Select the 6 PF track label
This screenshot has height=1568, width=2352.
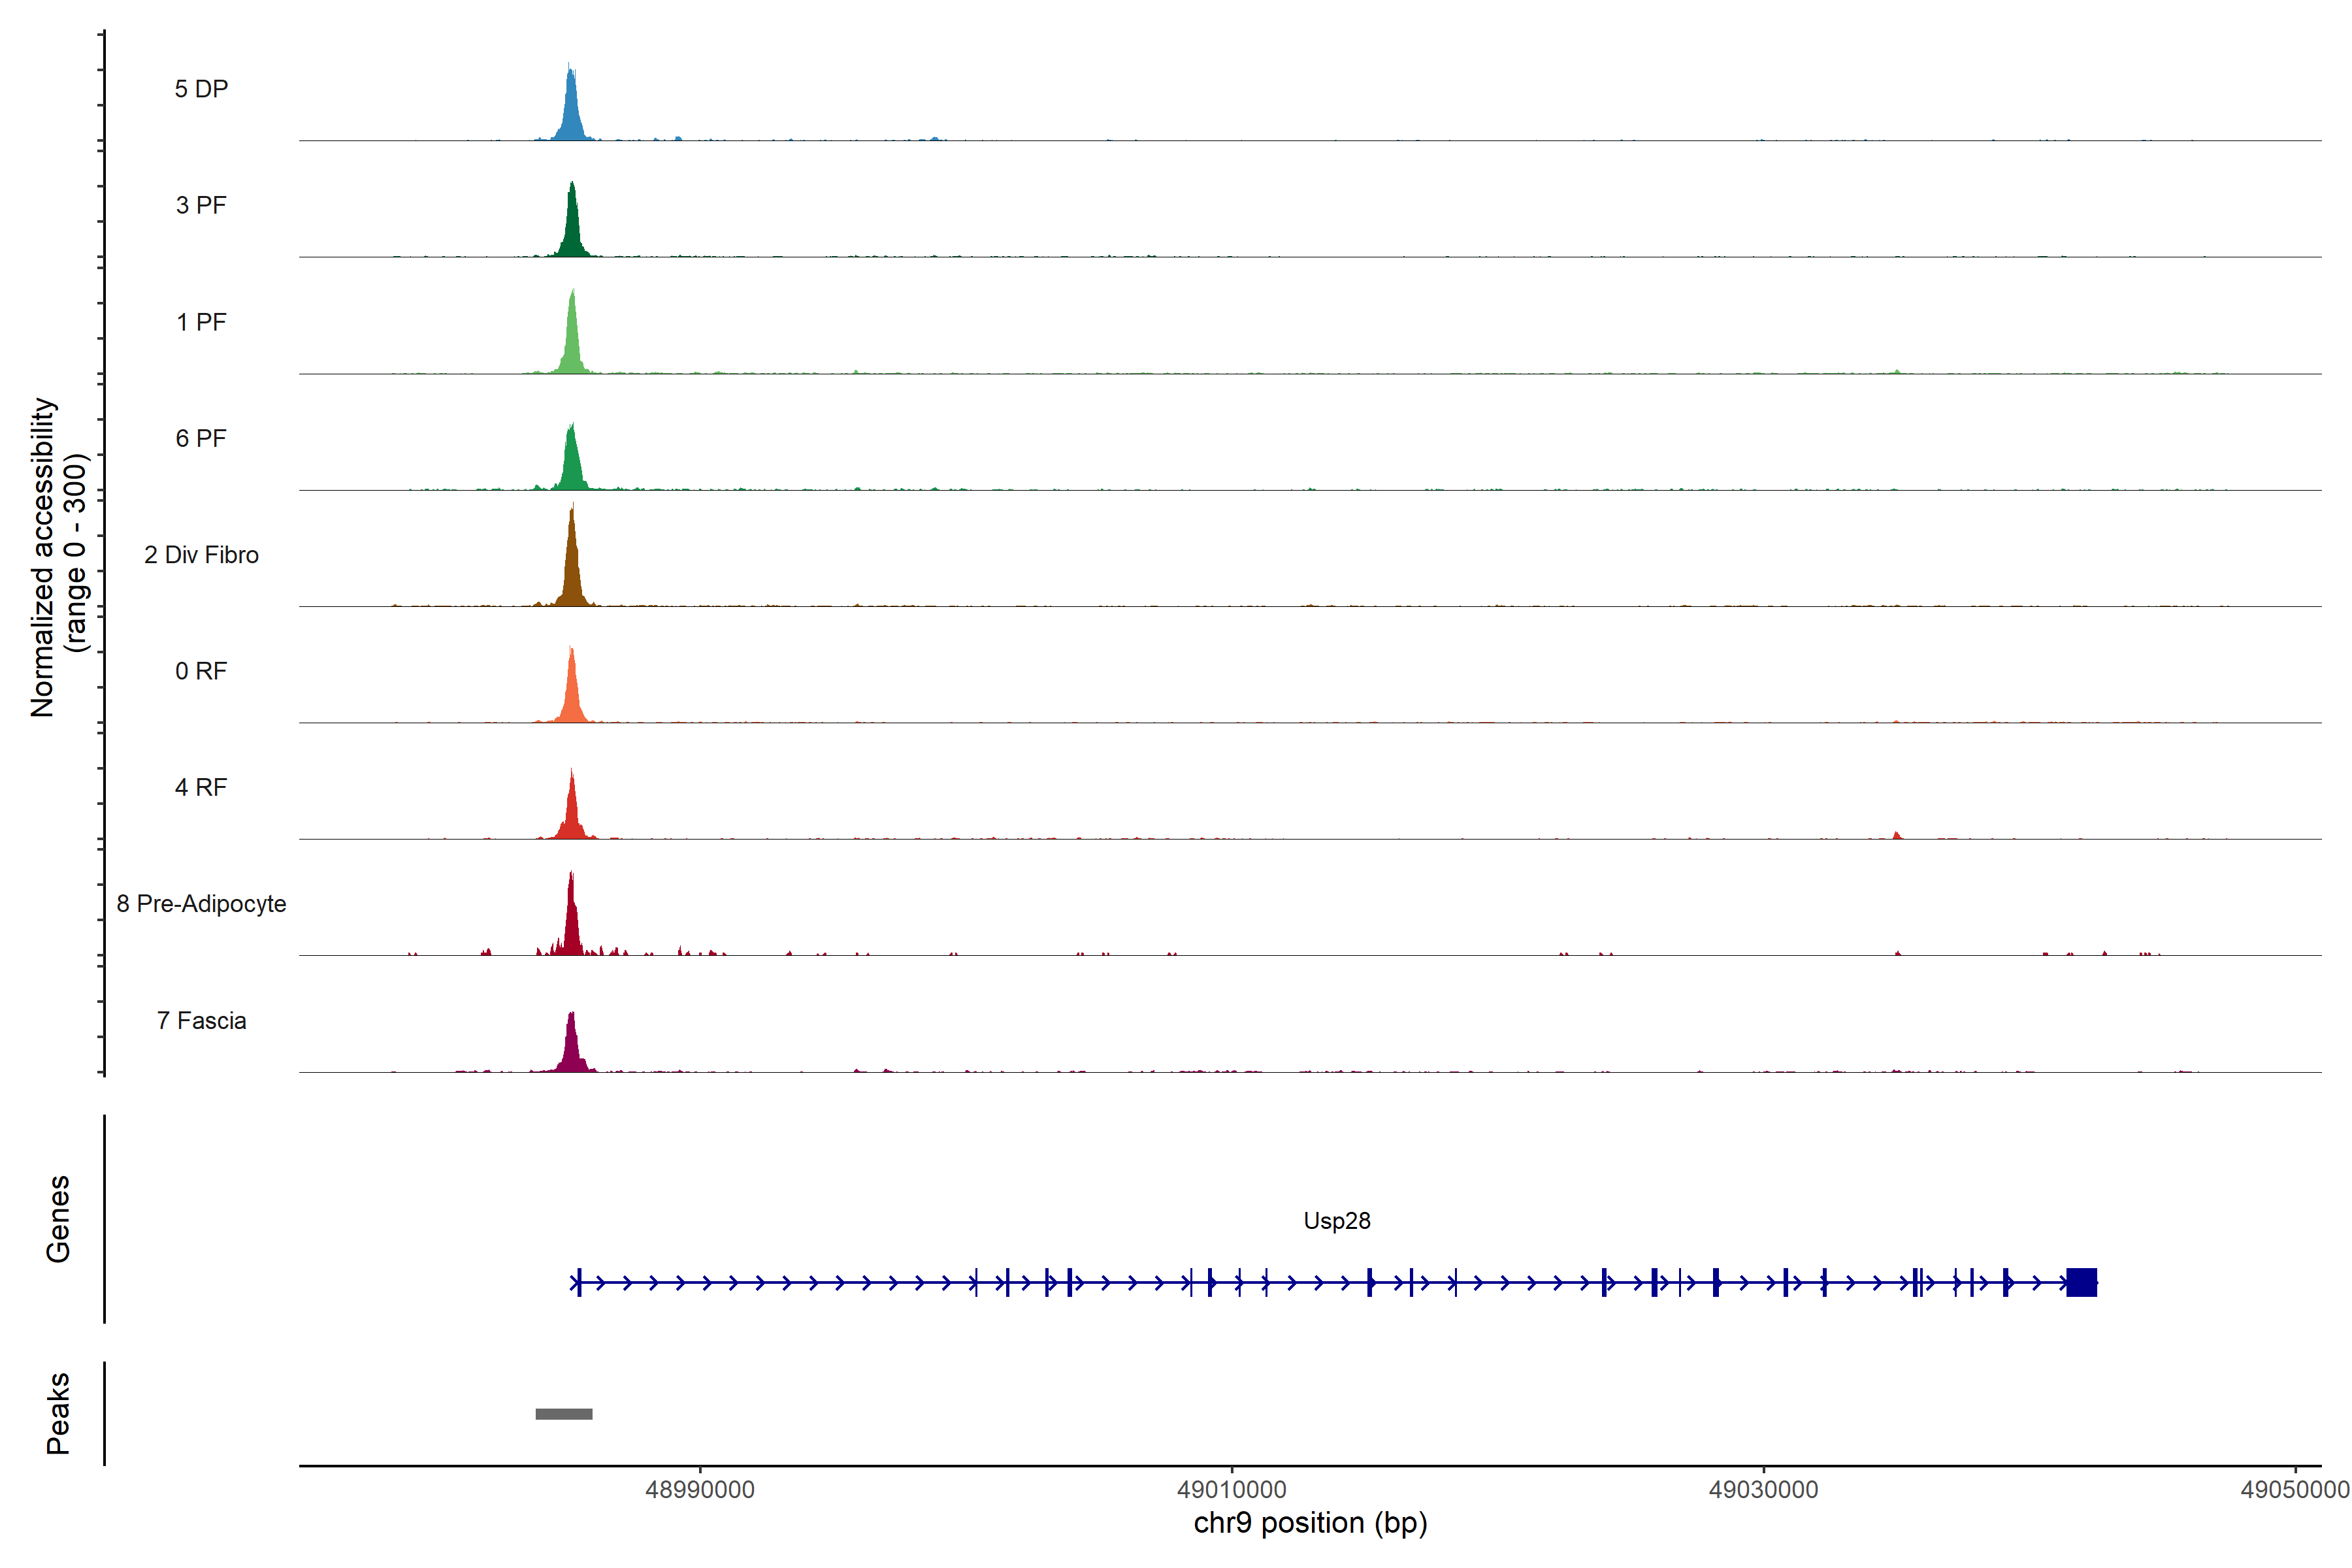point(201,438)
